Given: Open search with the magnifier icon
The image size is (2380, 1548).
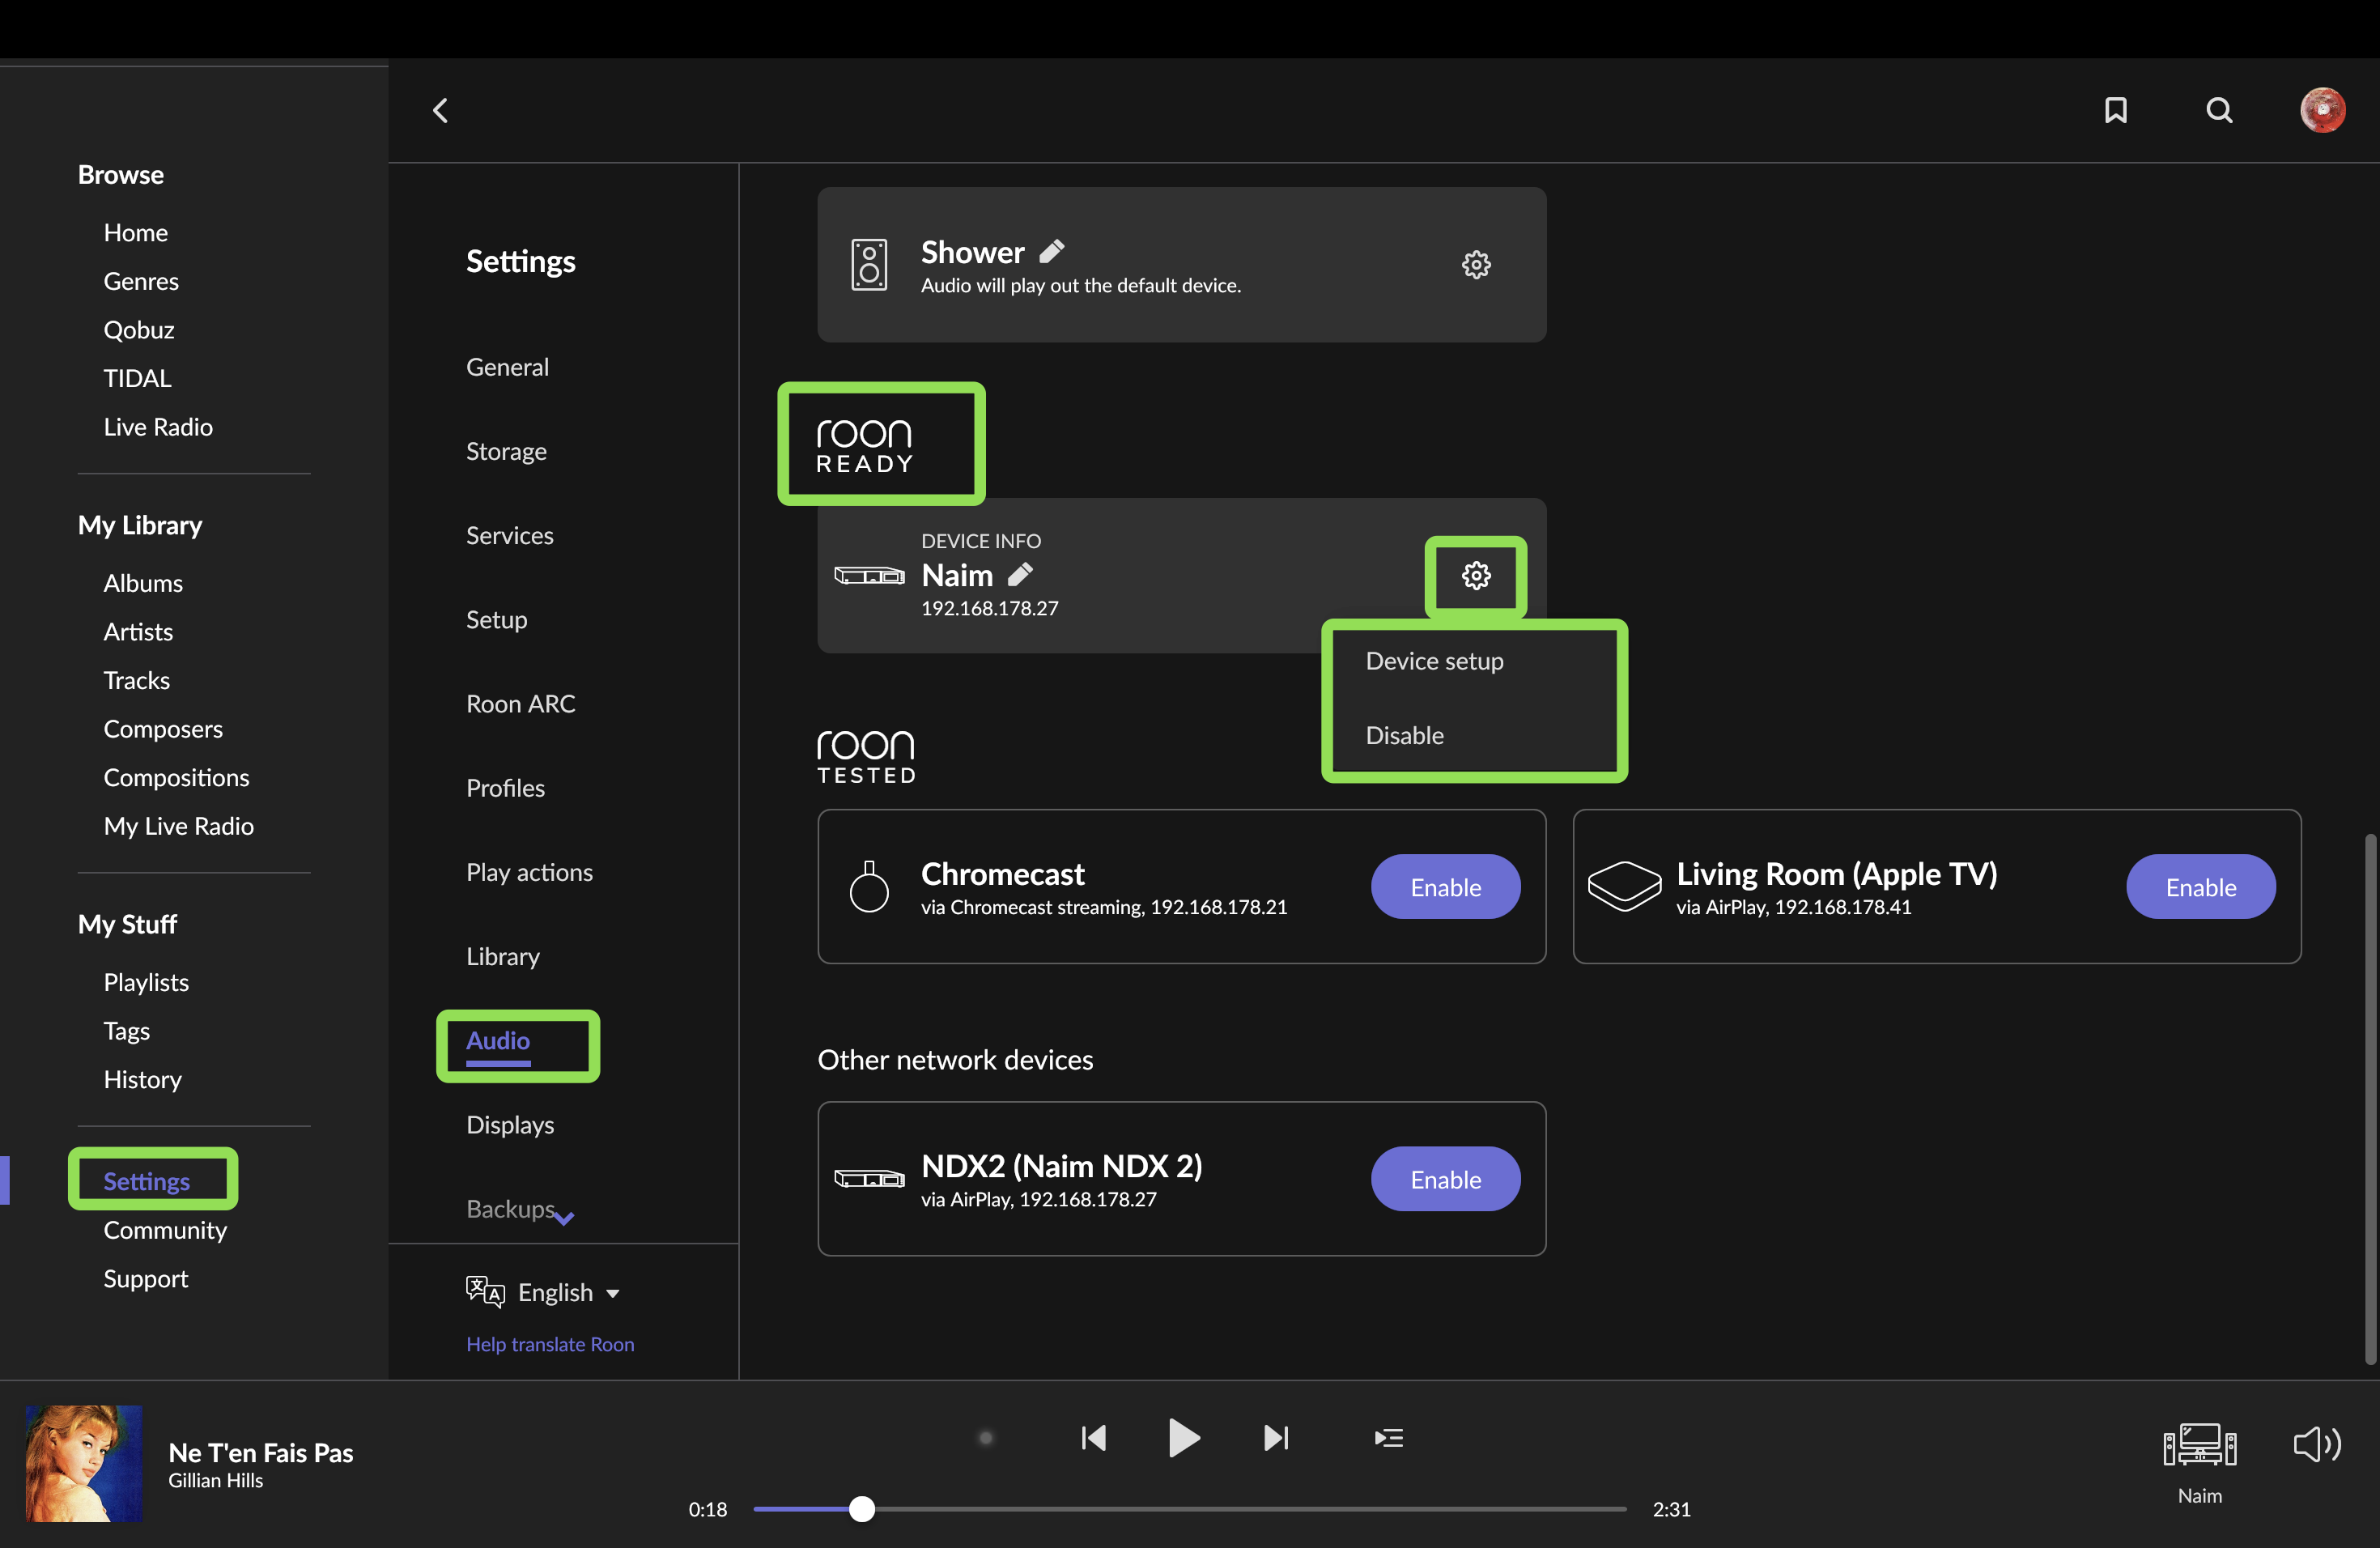Looking at the screenshot, I should point(2219,110).
